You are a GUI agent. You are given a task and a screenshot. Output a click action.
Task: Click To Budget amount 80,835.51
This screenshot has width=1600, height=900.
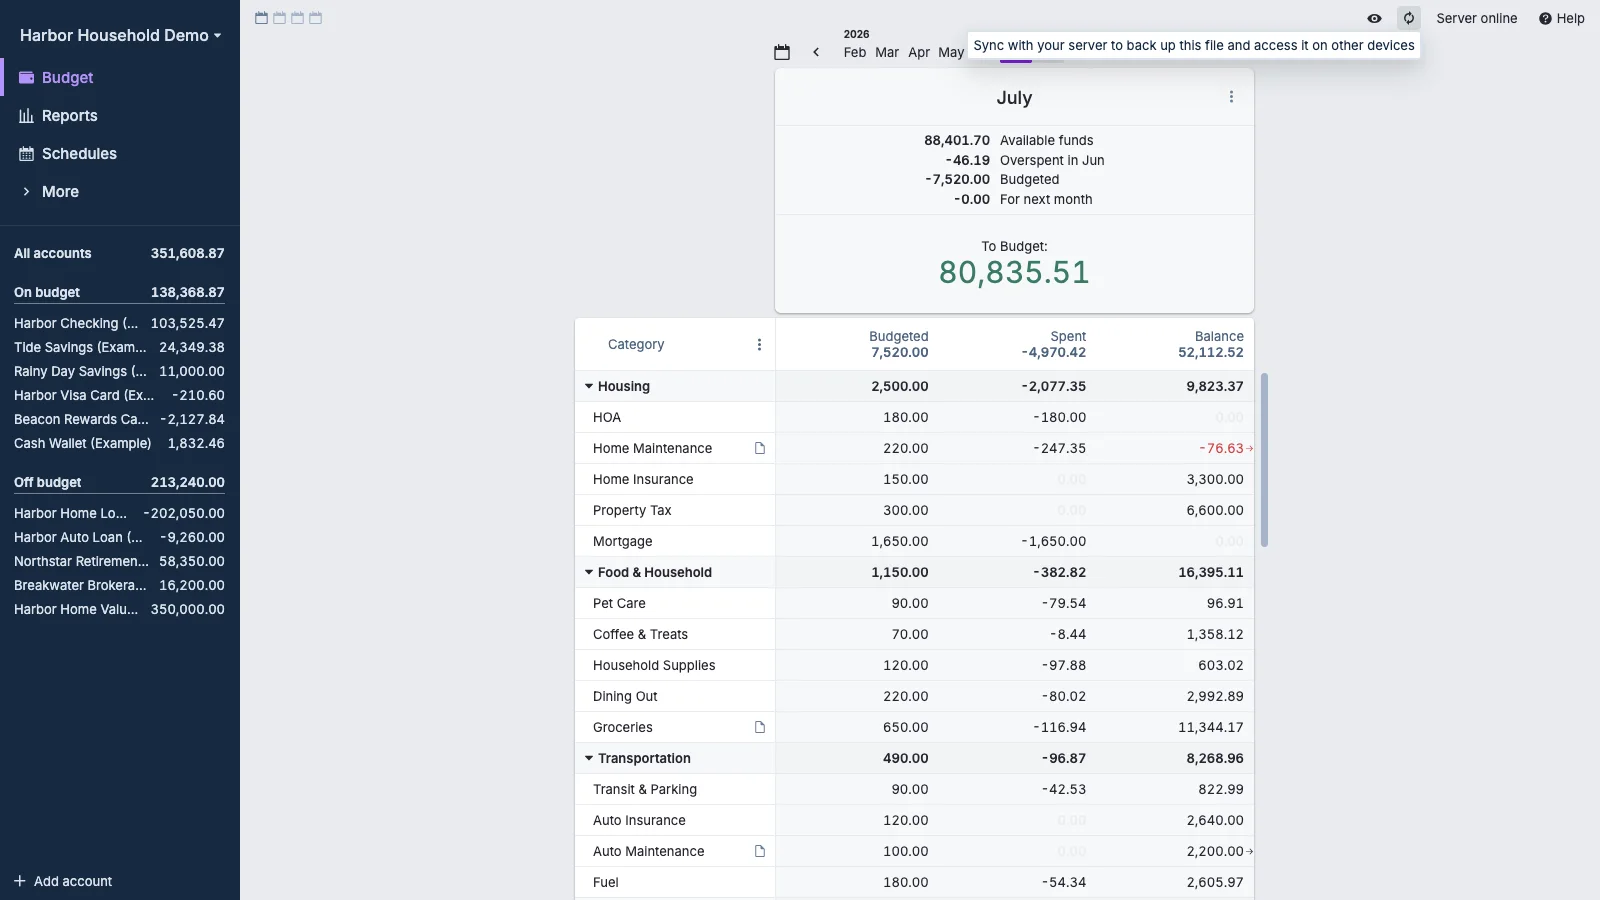1014,272
